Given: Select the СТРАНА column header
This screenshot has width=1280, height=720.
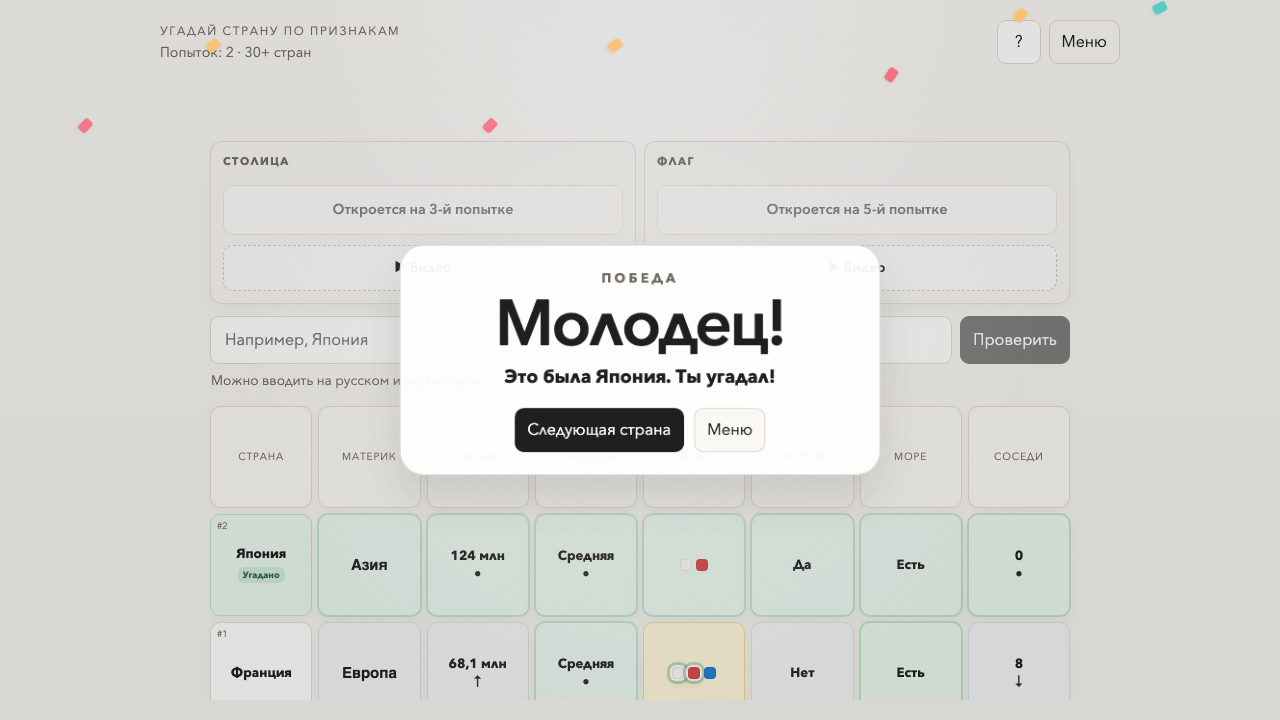Looking at the screenshot, I should pos(260,456).
